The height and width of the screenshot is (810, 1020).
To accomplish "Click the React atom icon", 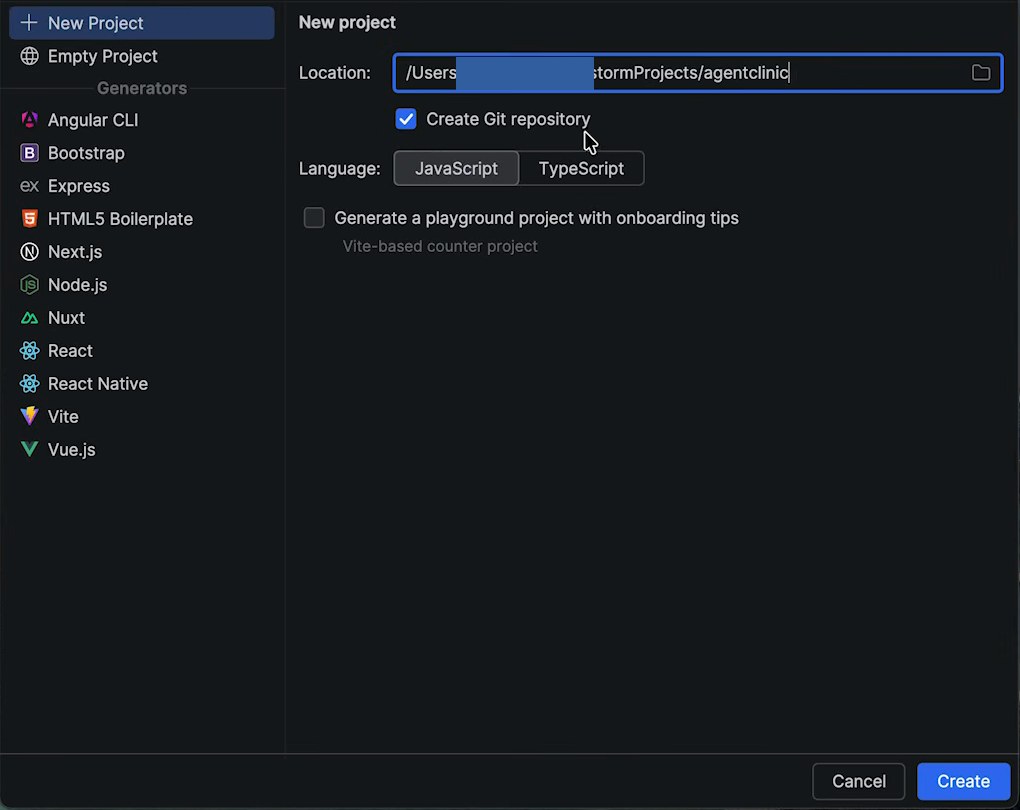I will (x=29, y=351).
